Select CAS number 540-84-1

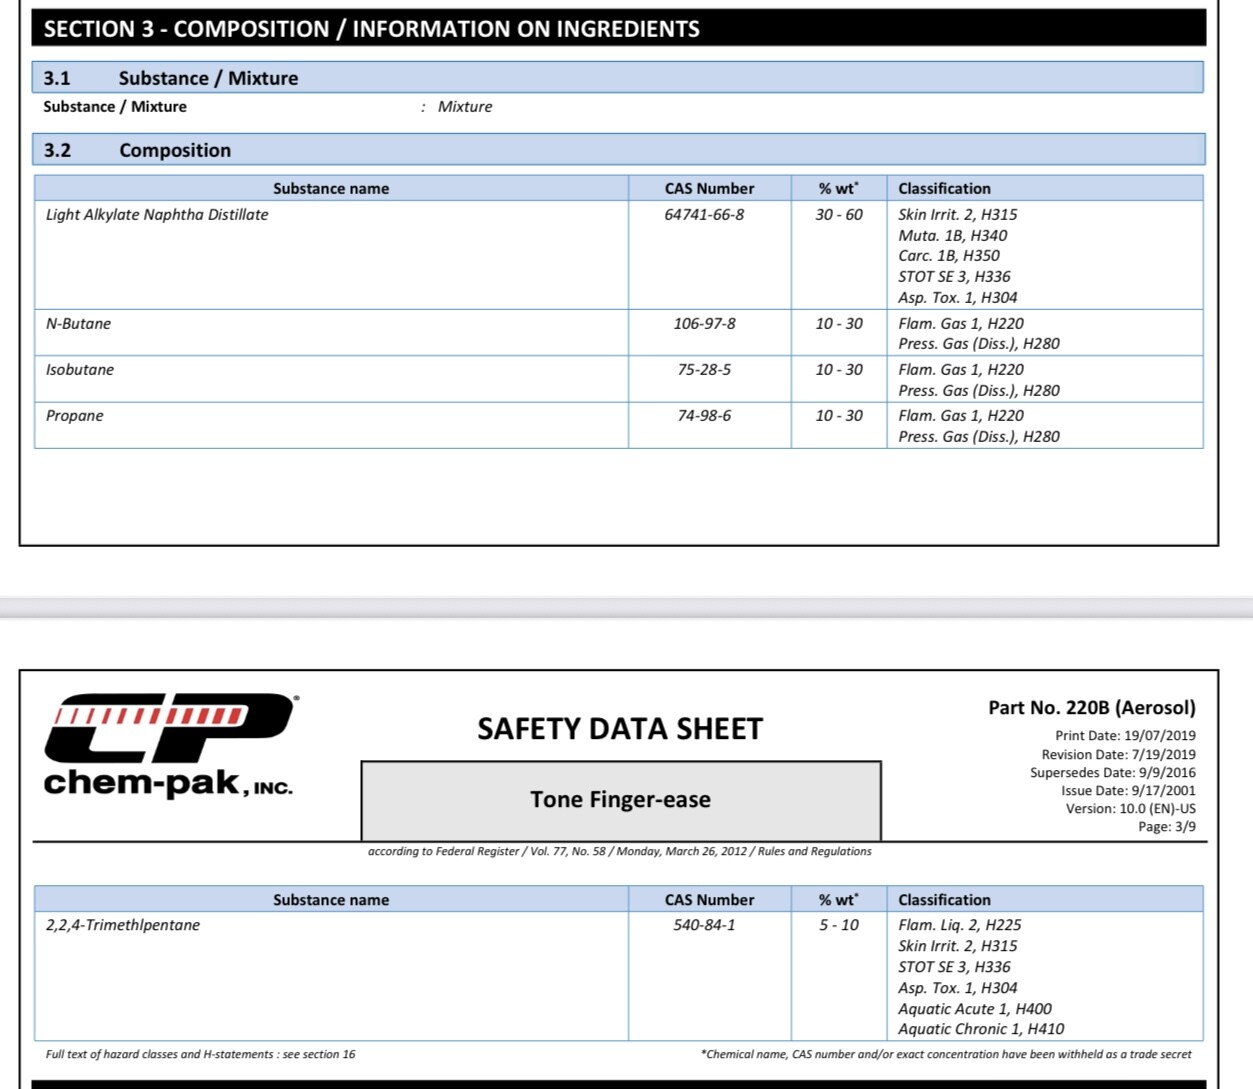click(x=704, y=926)
